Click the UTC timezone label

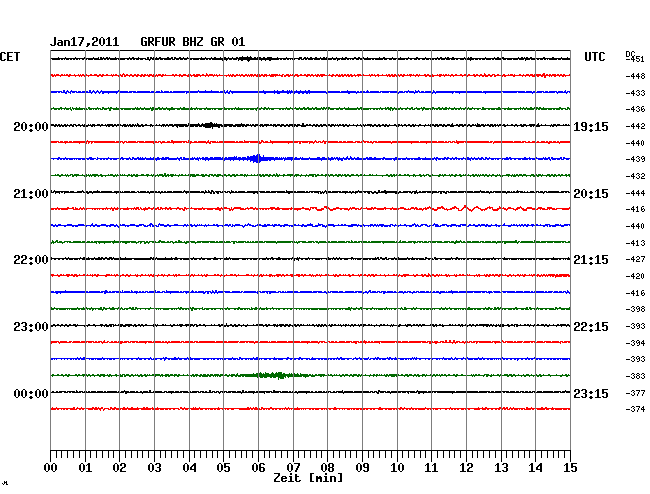click(x=594, y=57)
